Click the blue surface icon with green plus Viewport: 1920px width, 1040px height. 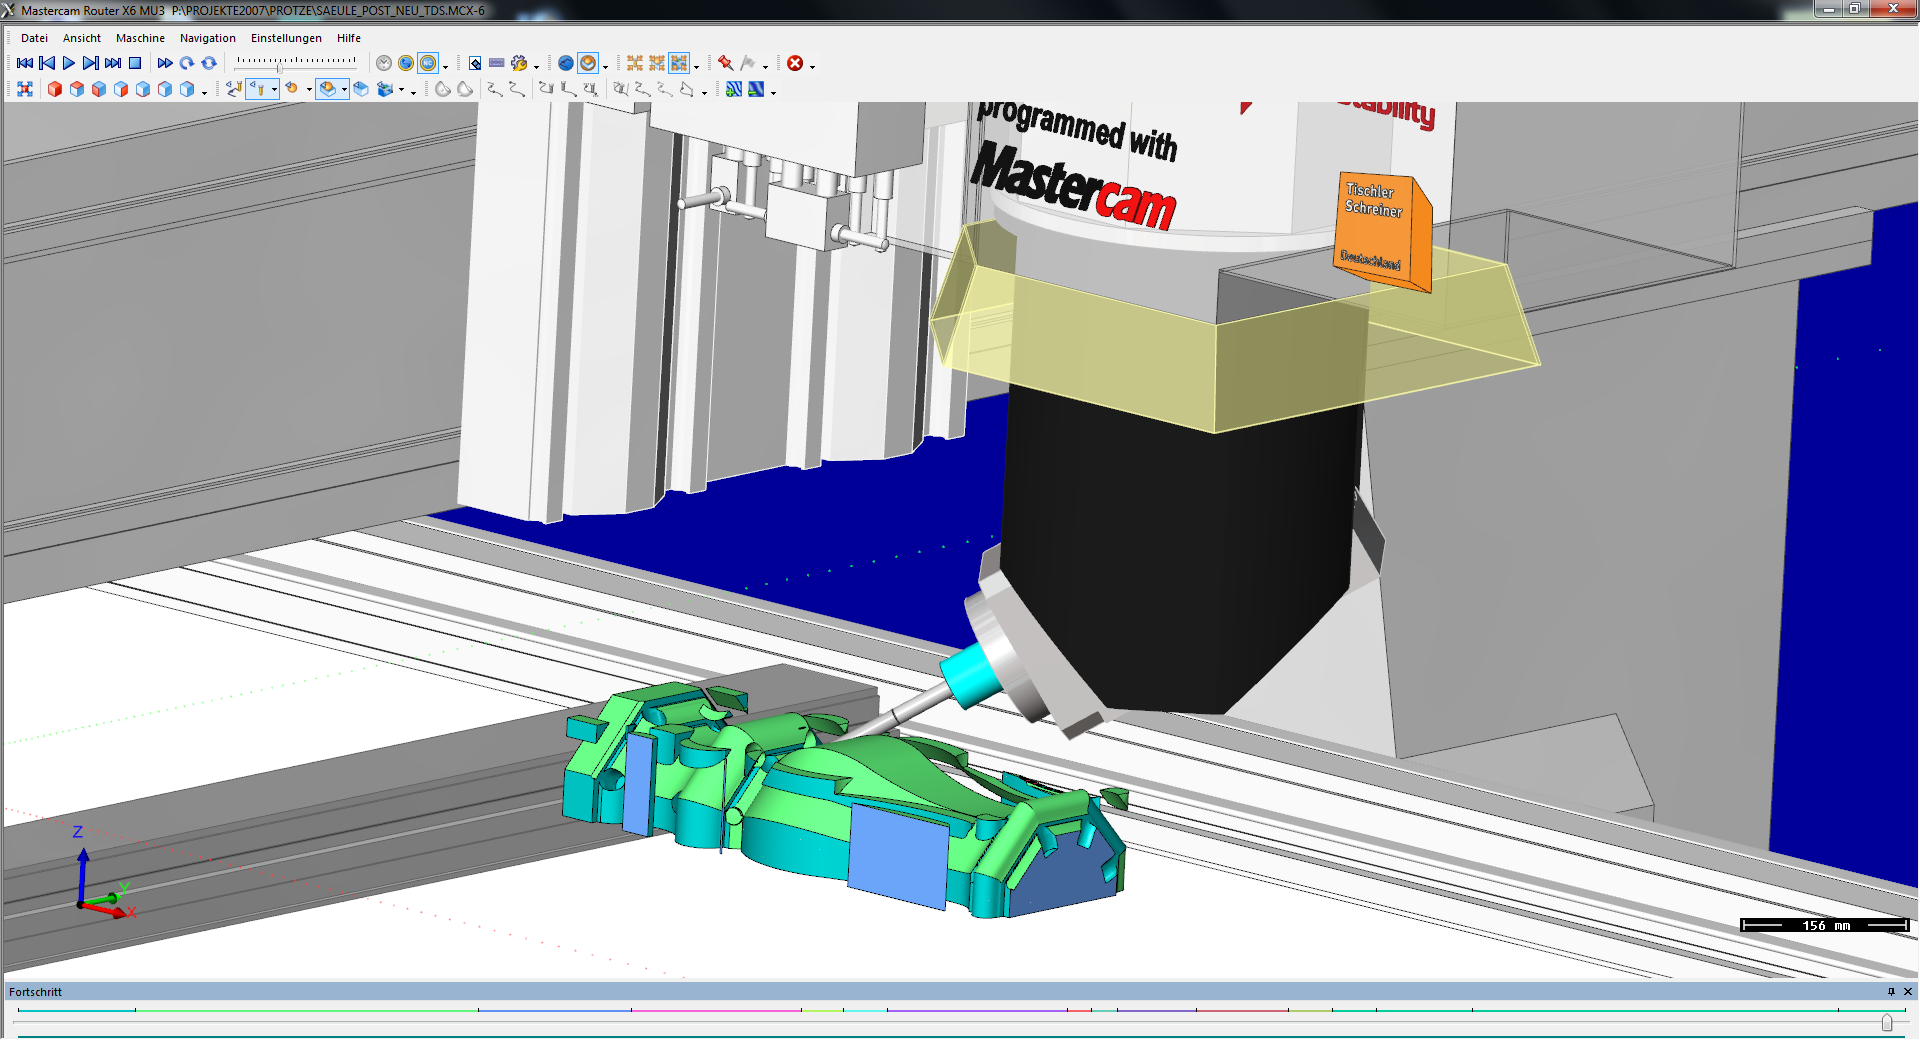click(734, 89)
